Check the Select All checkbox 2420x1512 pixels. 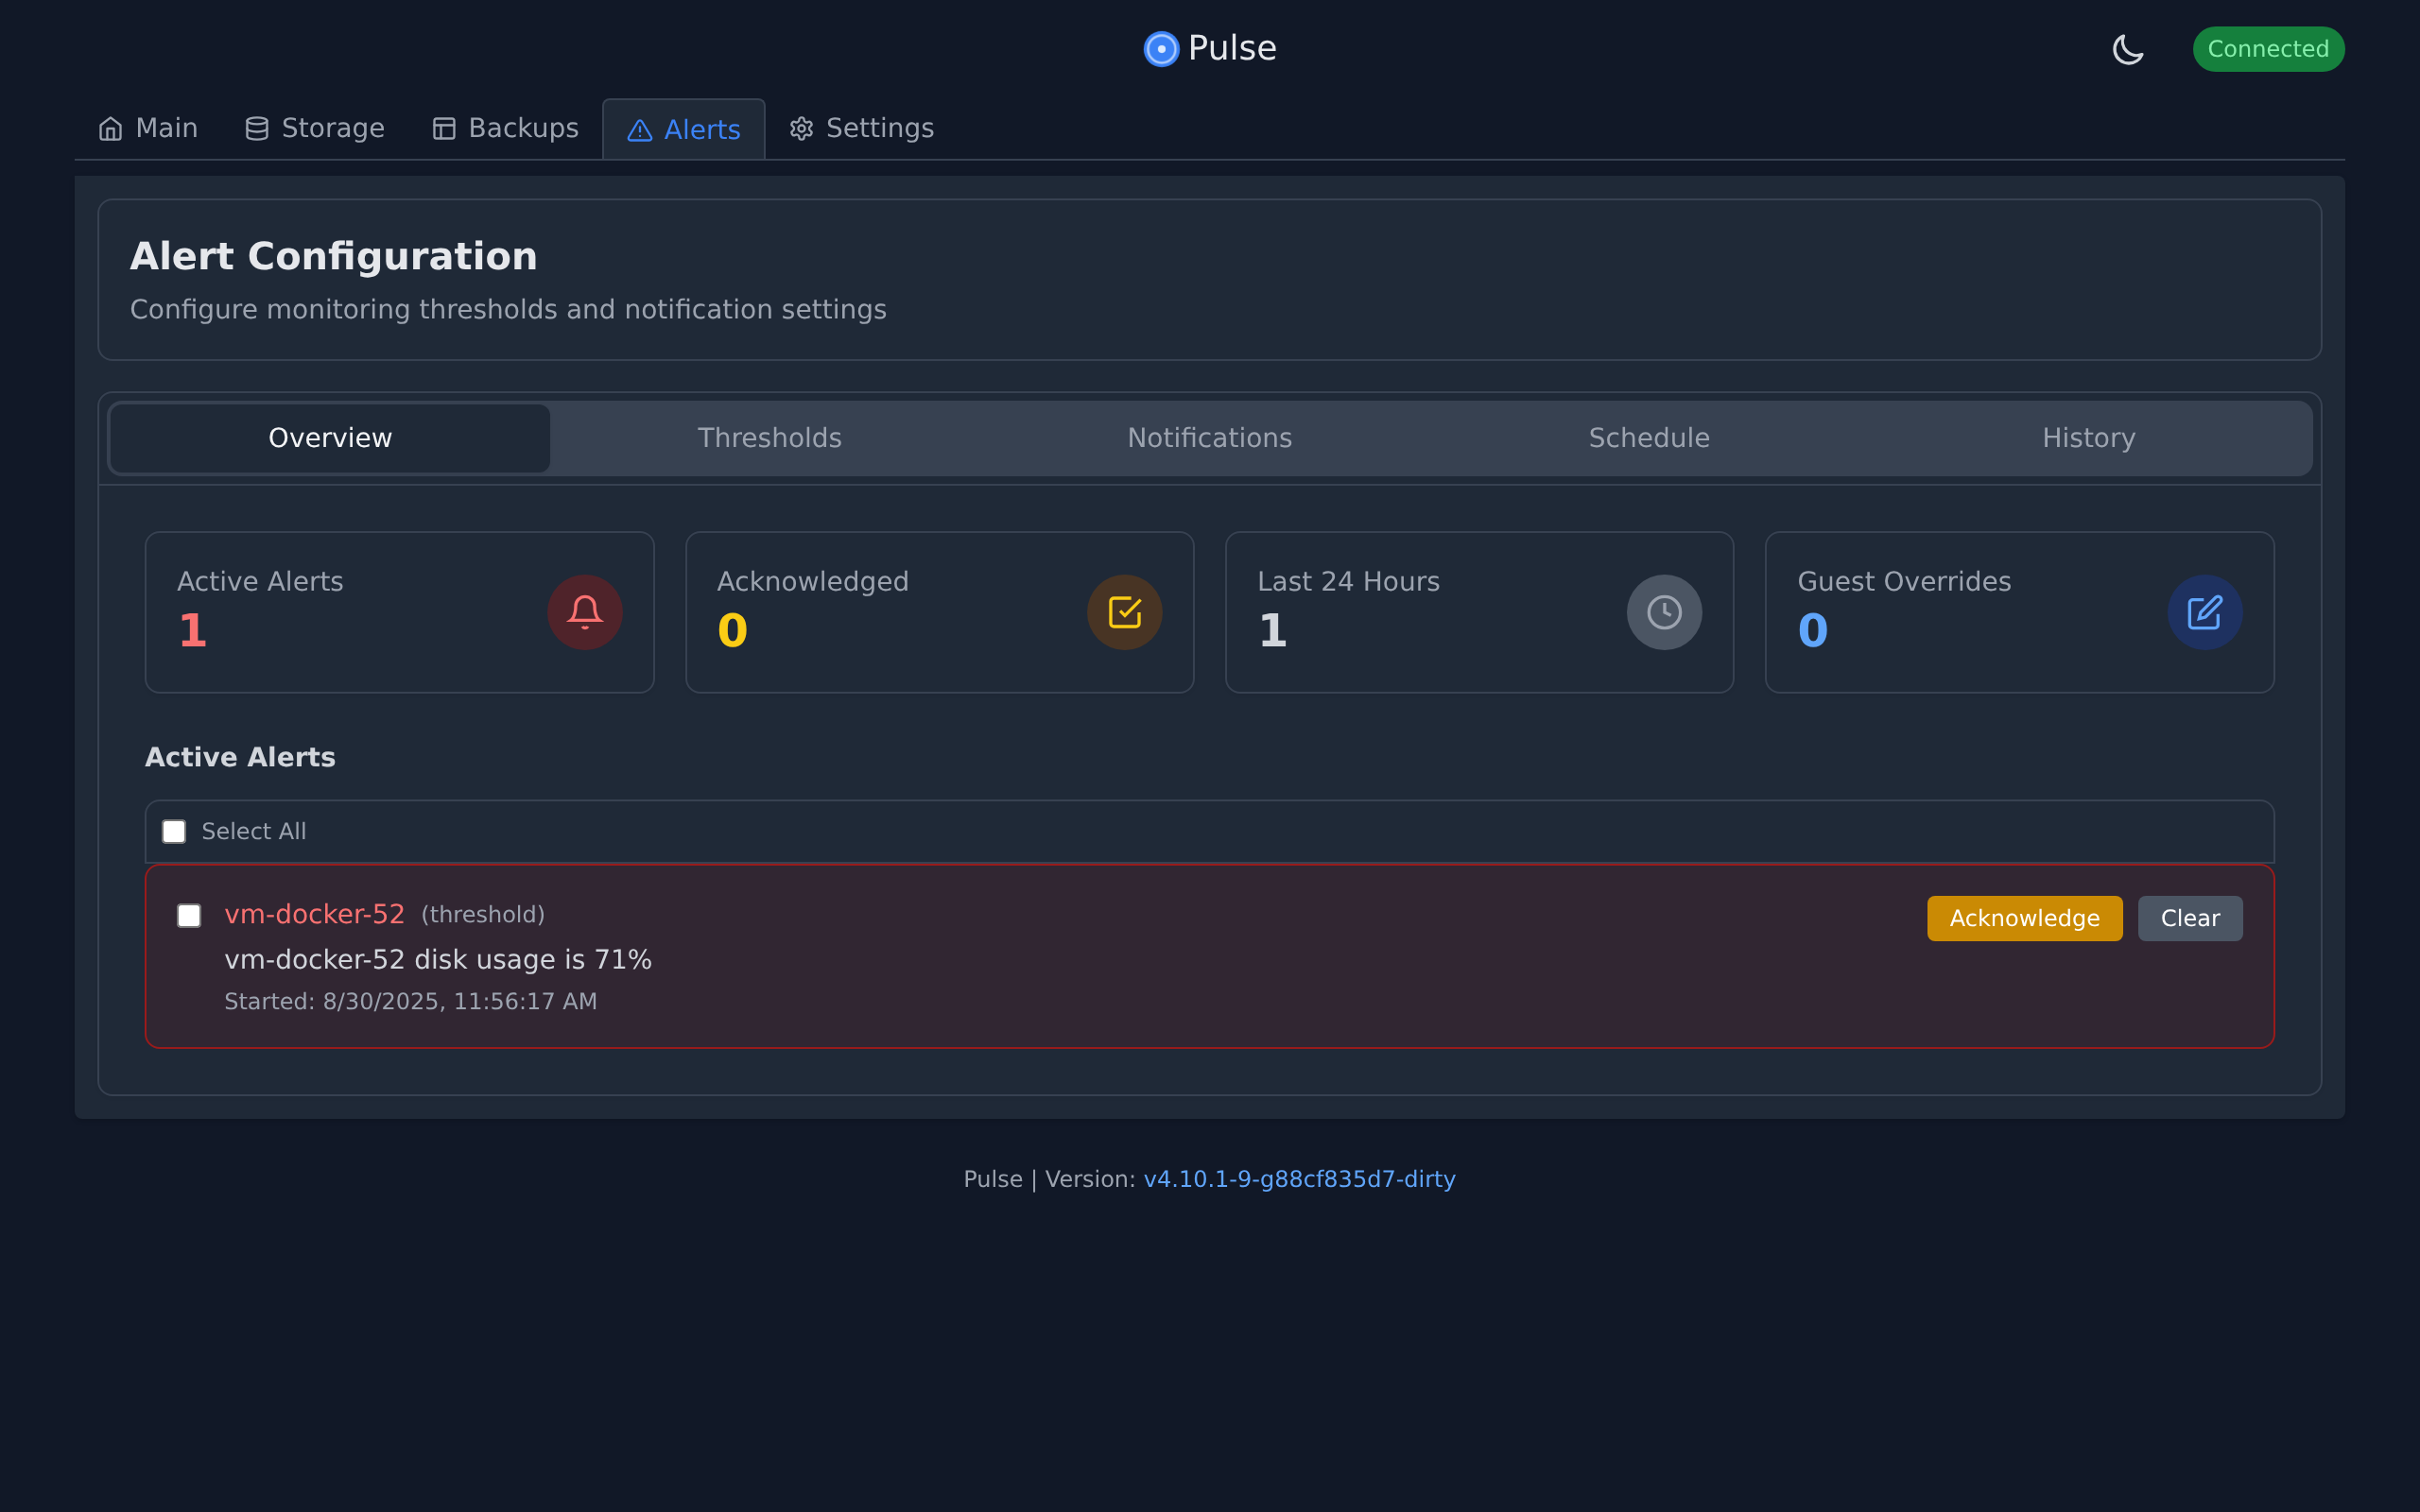(x=174, y=832)
